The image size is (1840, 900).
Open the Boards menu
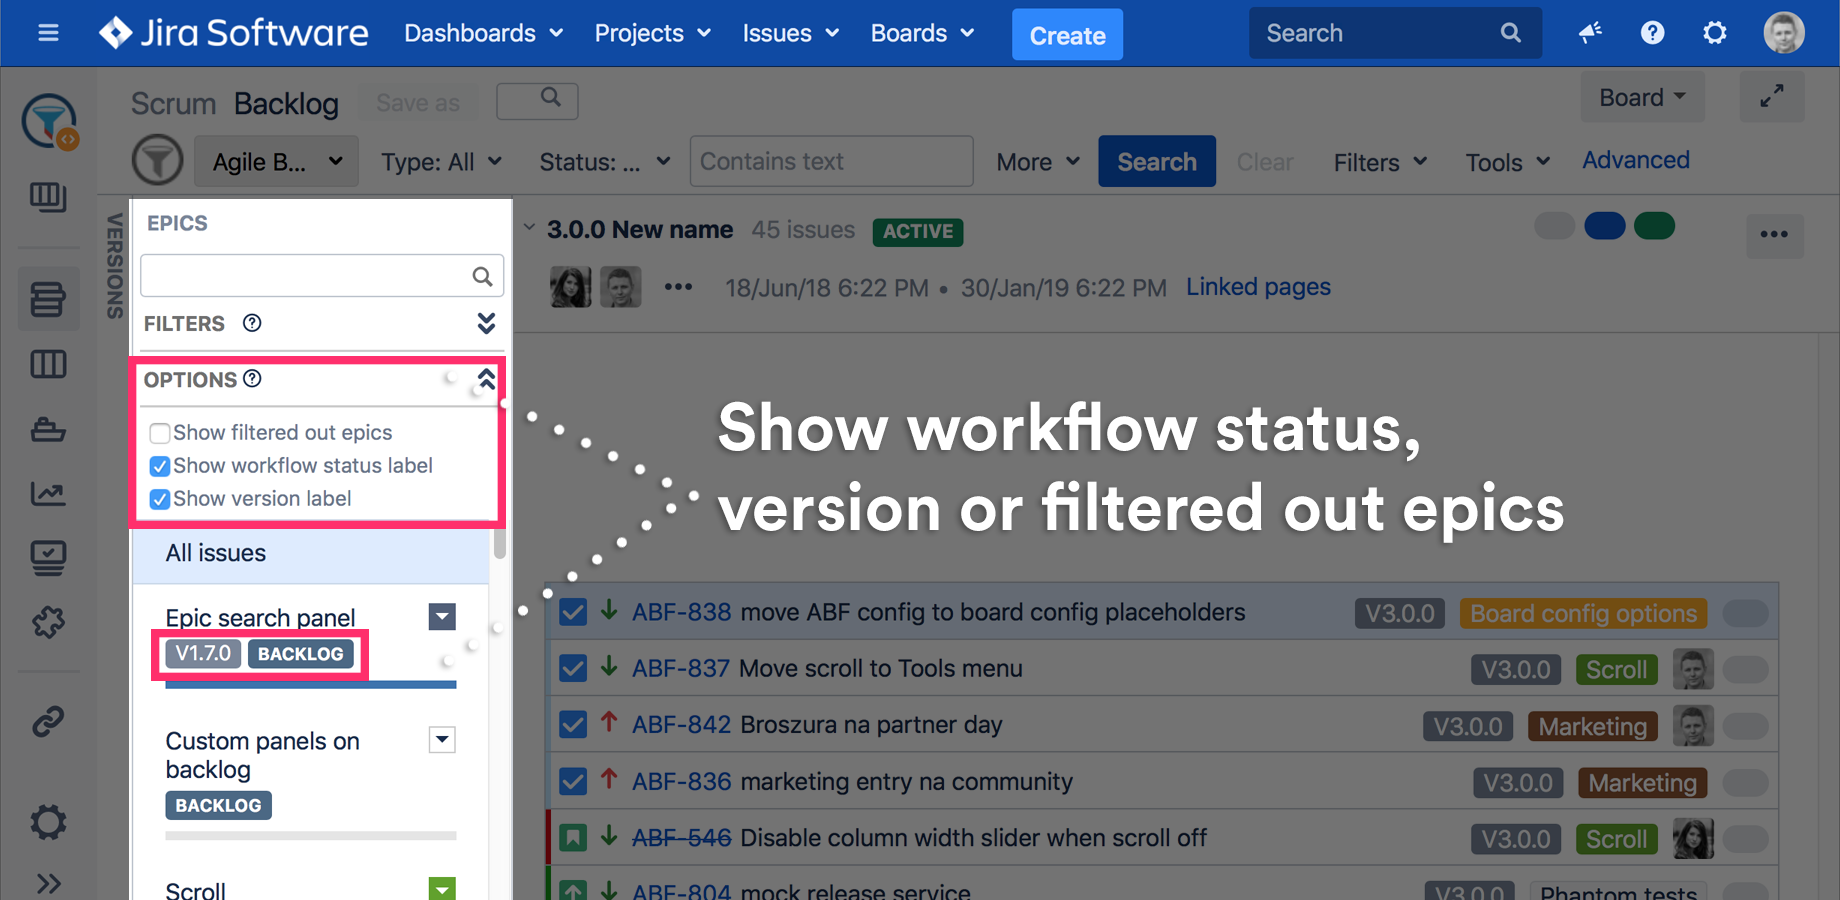pos(922,33)
